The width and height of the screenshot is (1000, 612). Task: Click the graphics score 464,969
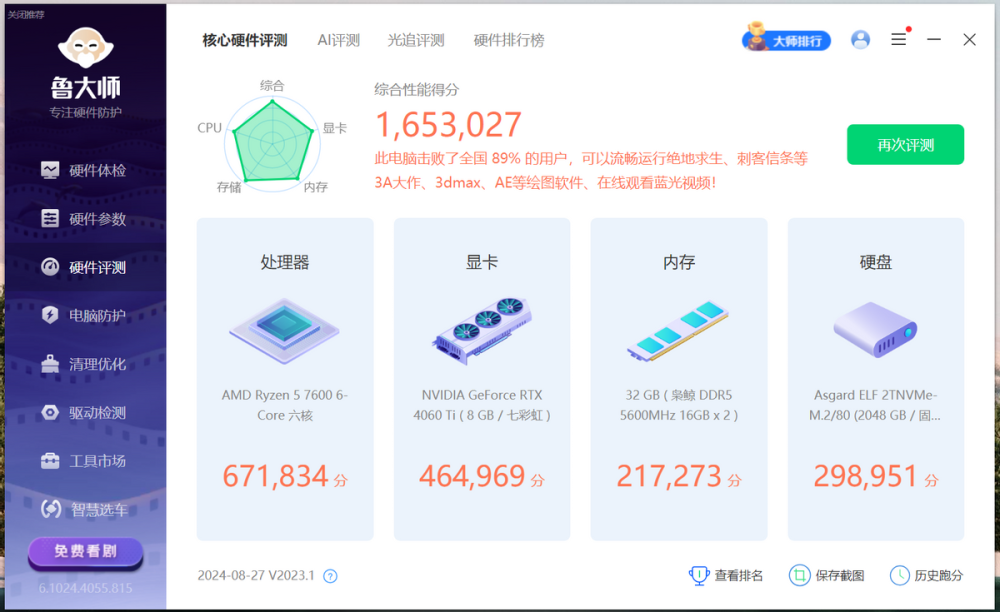point(472,476)
